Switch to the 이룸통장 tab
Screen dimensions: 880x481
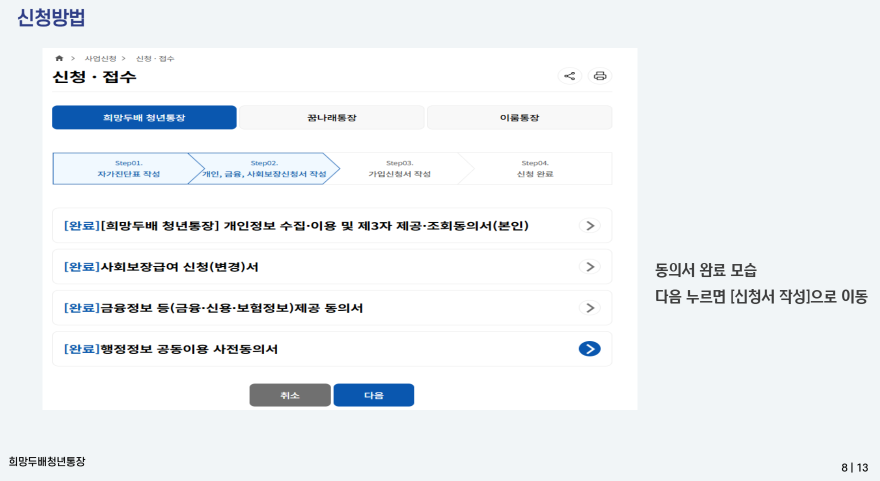520,117
